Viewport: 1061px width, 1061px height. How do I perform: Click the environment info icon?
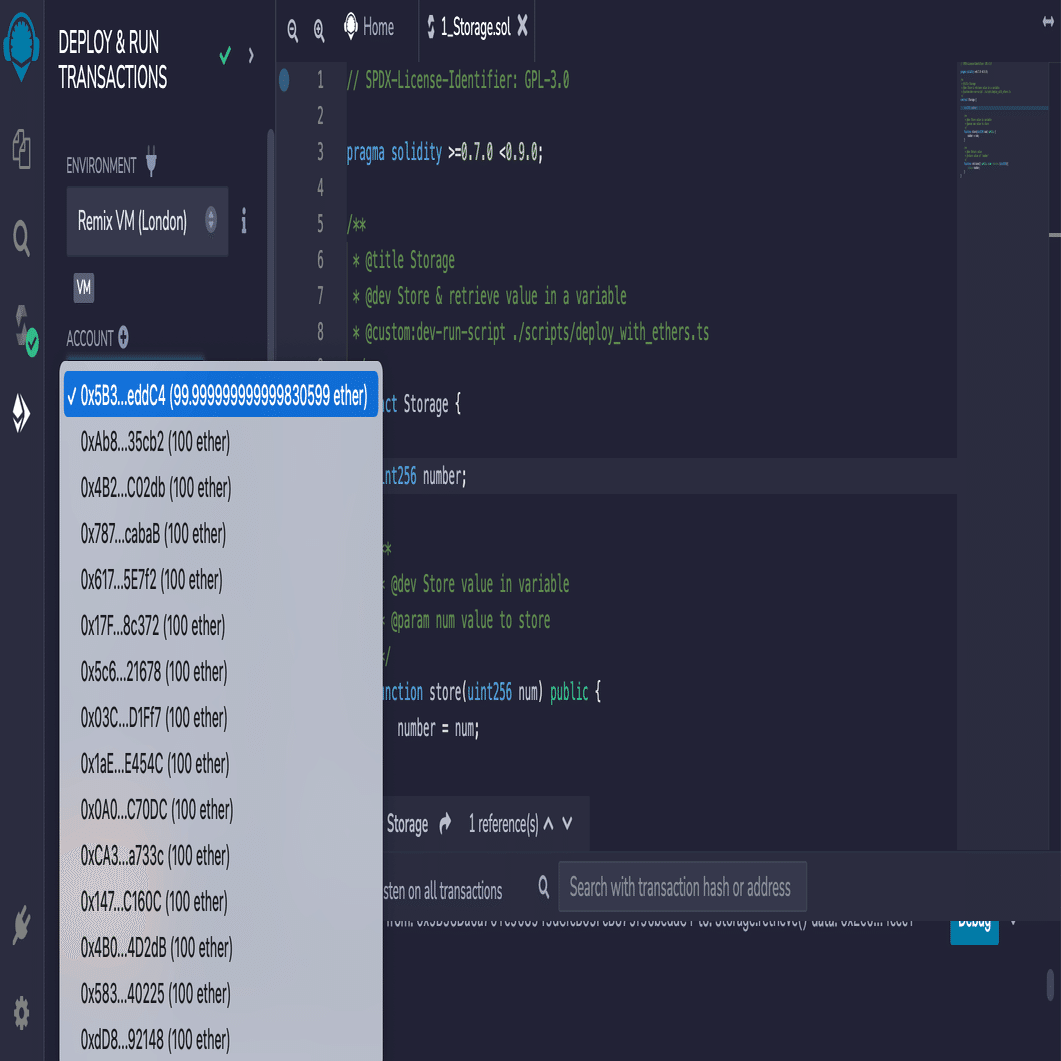[x=244, y=221]
